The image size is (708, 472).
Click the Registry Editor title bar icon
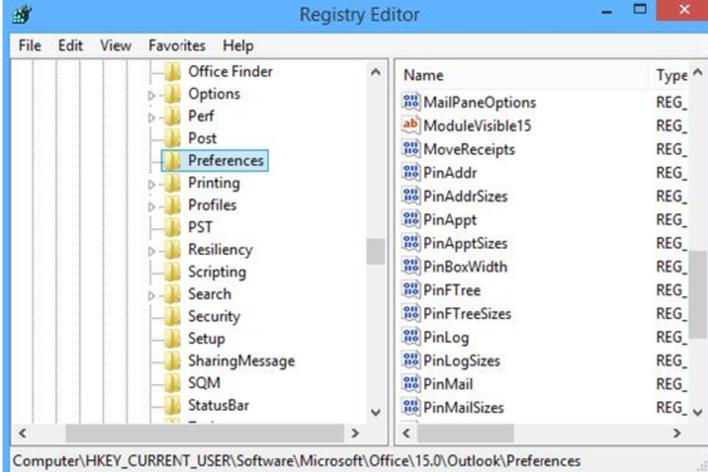(22, 15)
